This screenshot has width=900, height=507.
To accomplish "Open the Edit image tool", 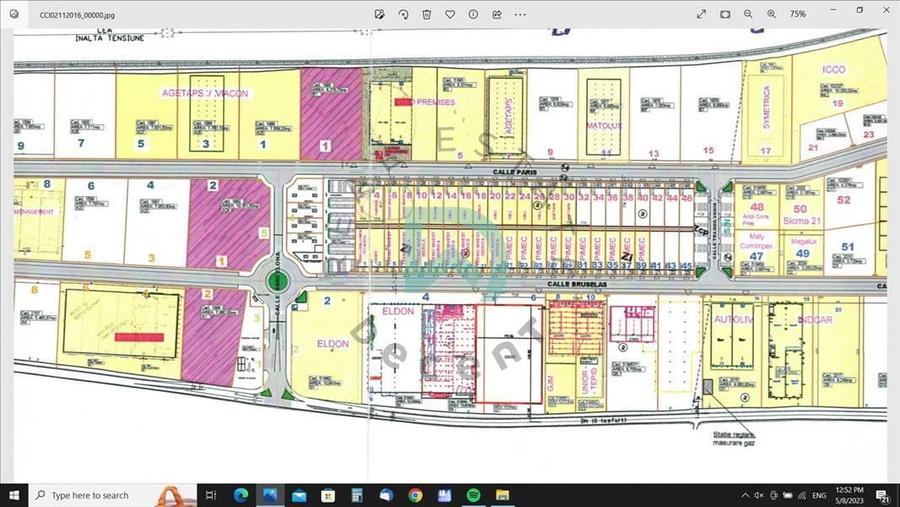I will [x=380, y=14].
